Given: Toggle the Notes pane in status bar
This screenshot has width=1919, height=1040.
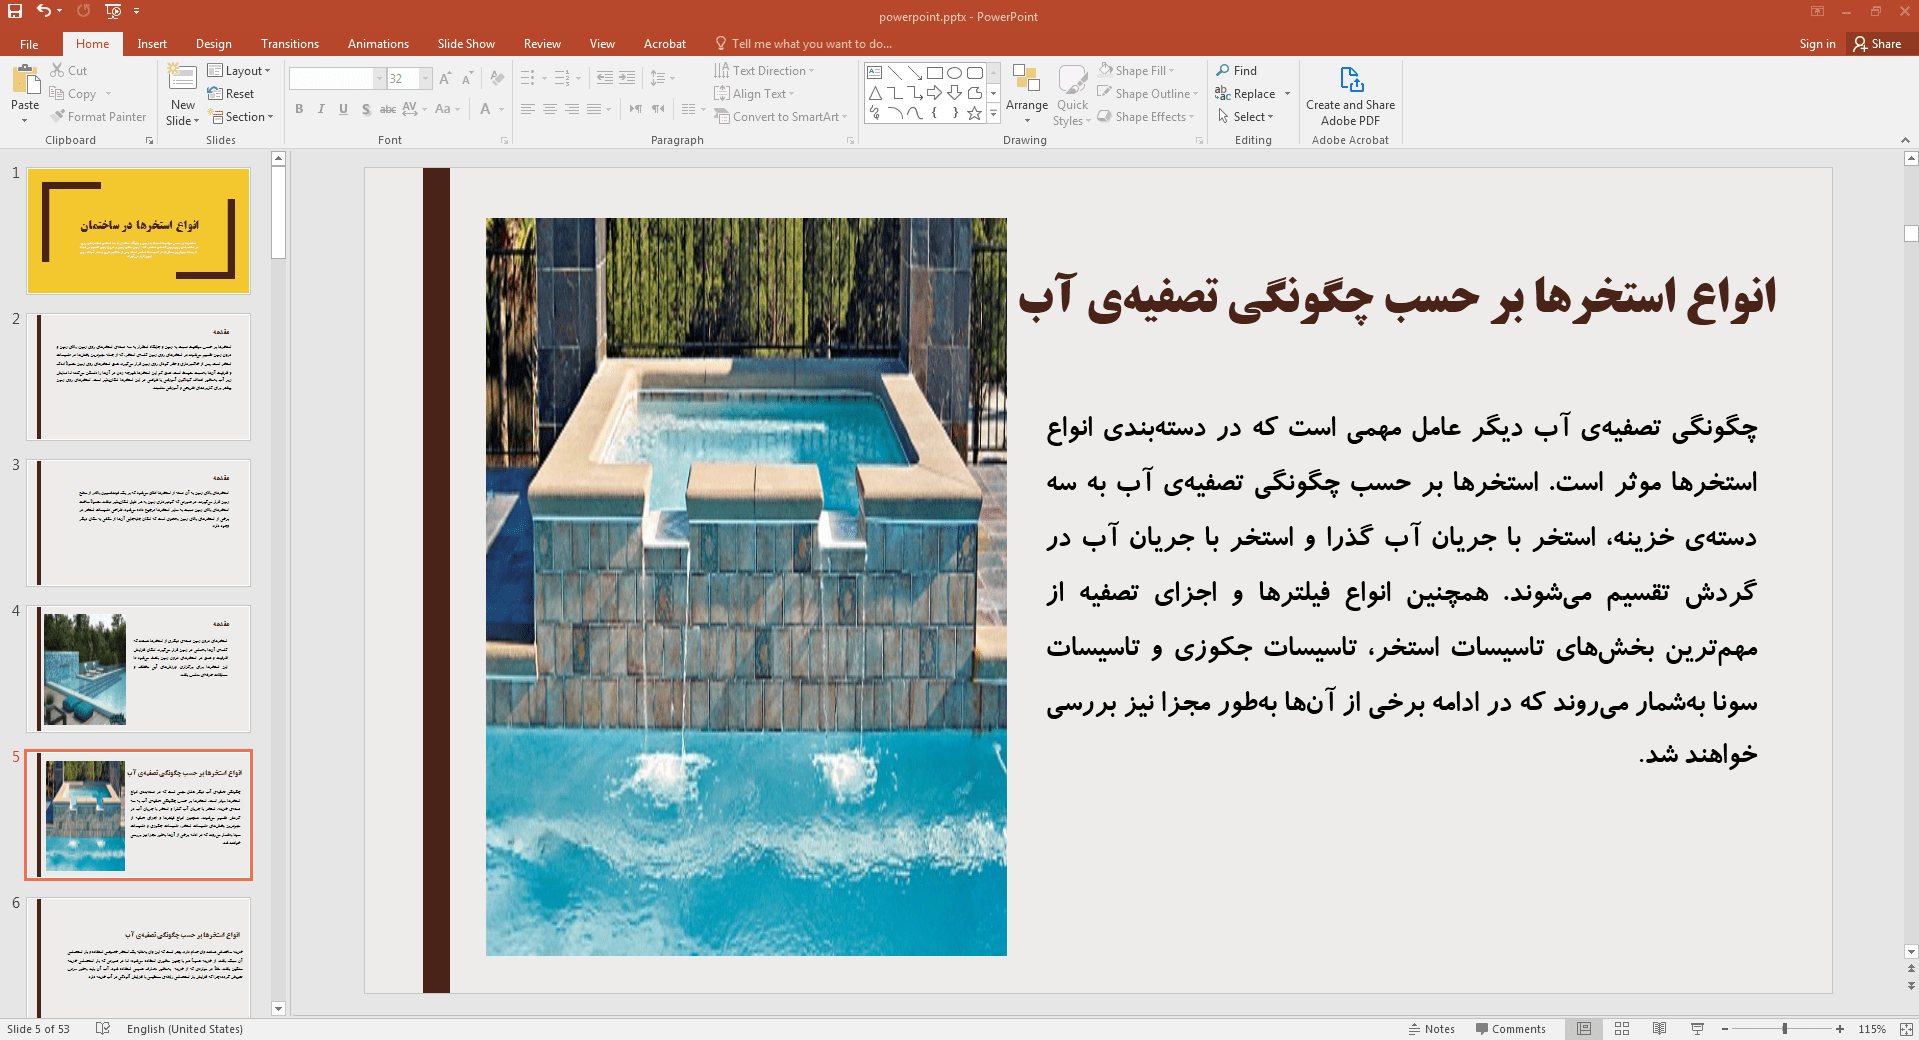Looking at the screenshot, I should [1431, 1028].
